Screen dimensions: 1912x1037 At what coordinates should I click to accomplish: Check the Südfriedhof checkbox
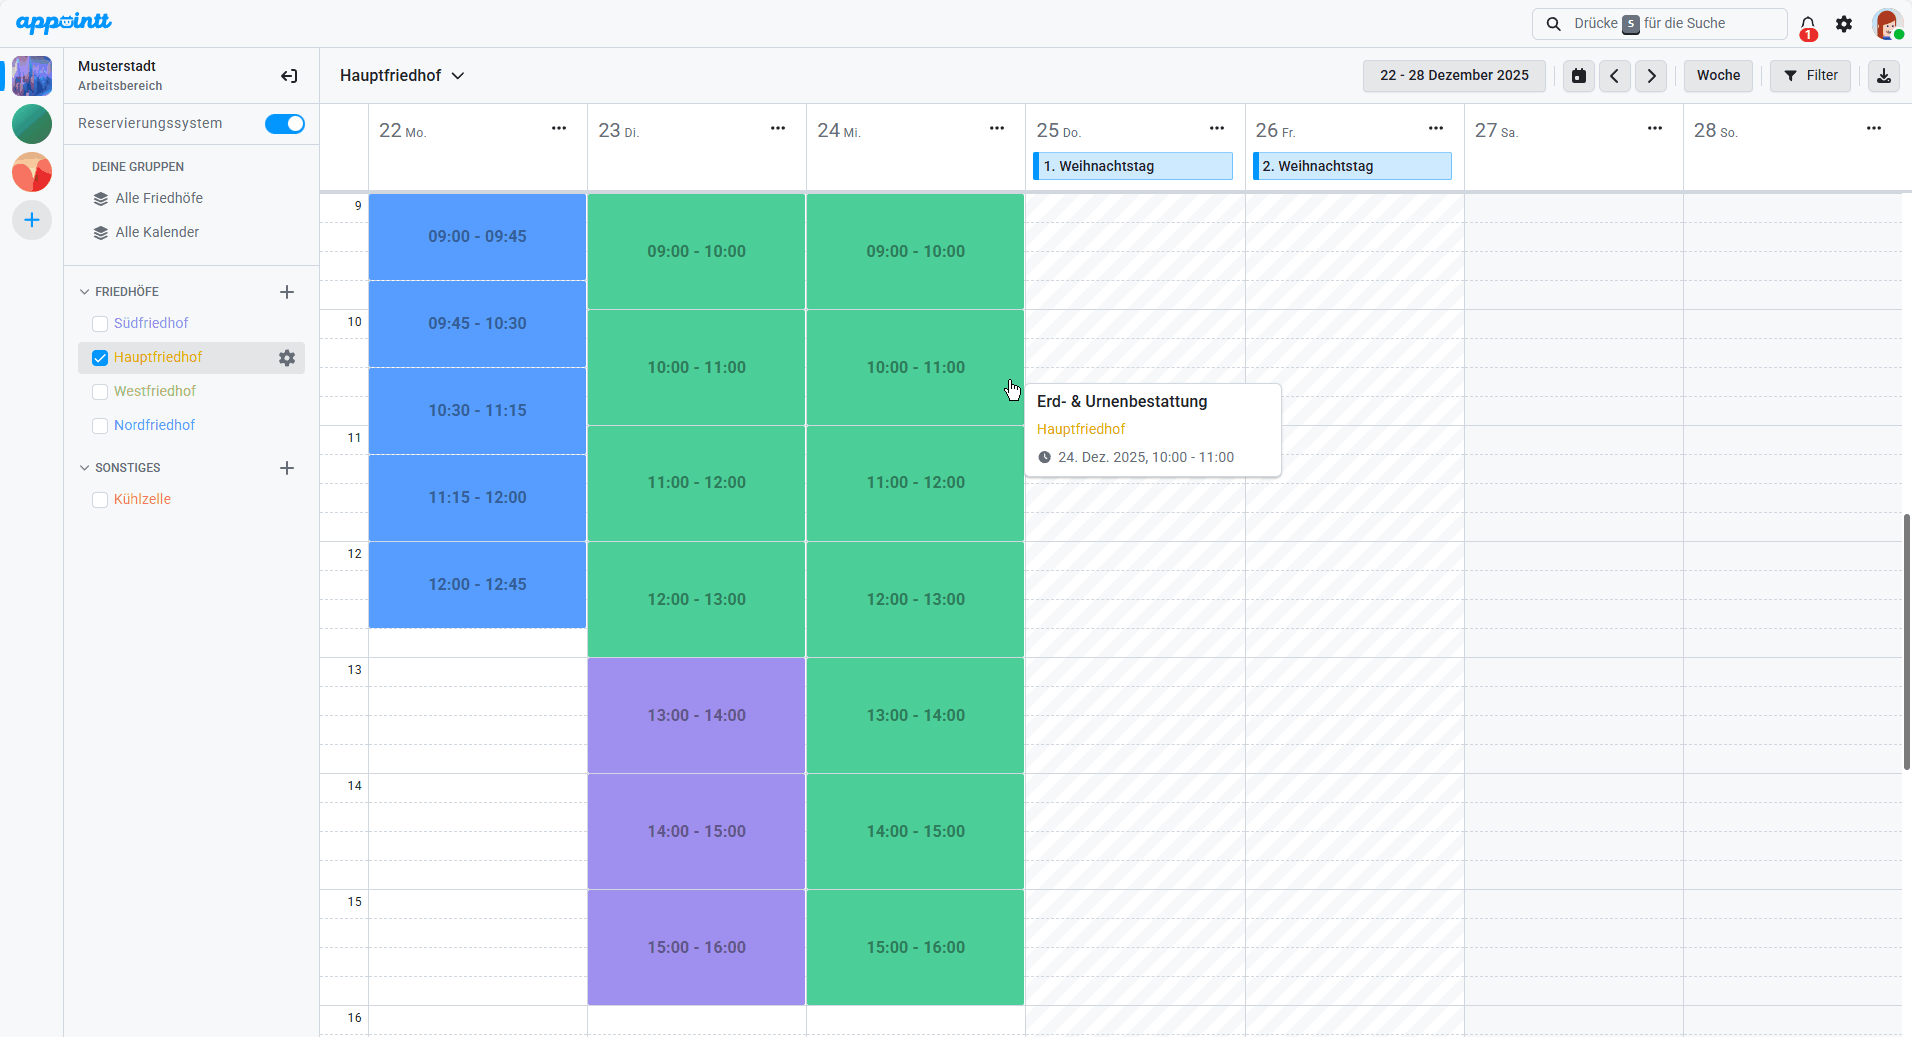point(100,324)
